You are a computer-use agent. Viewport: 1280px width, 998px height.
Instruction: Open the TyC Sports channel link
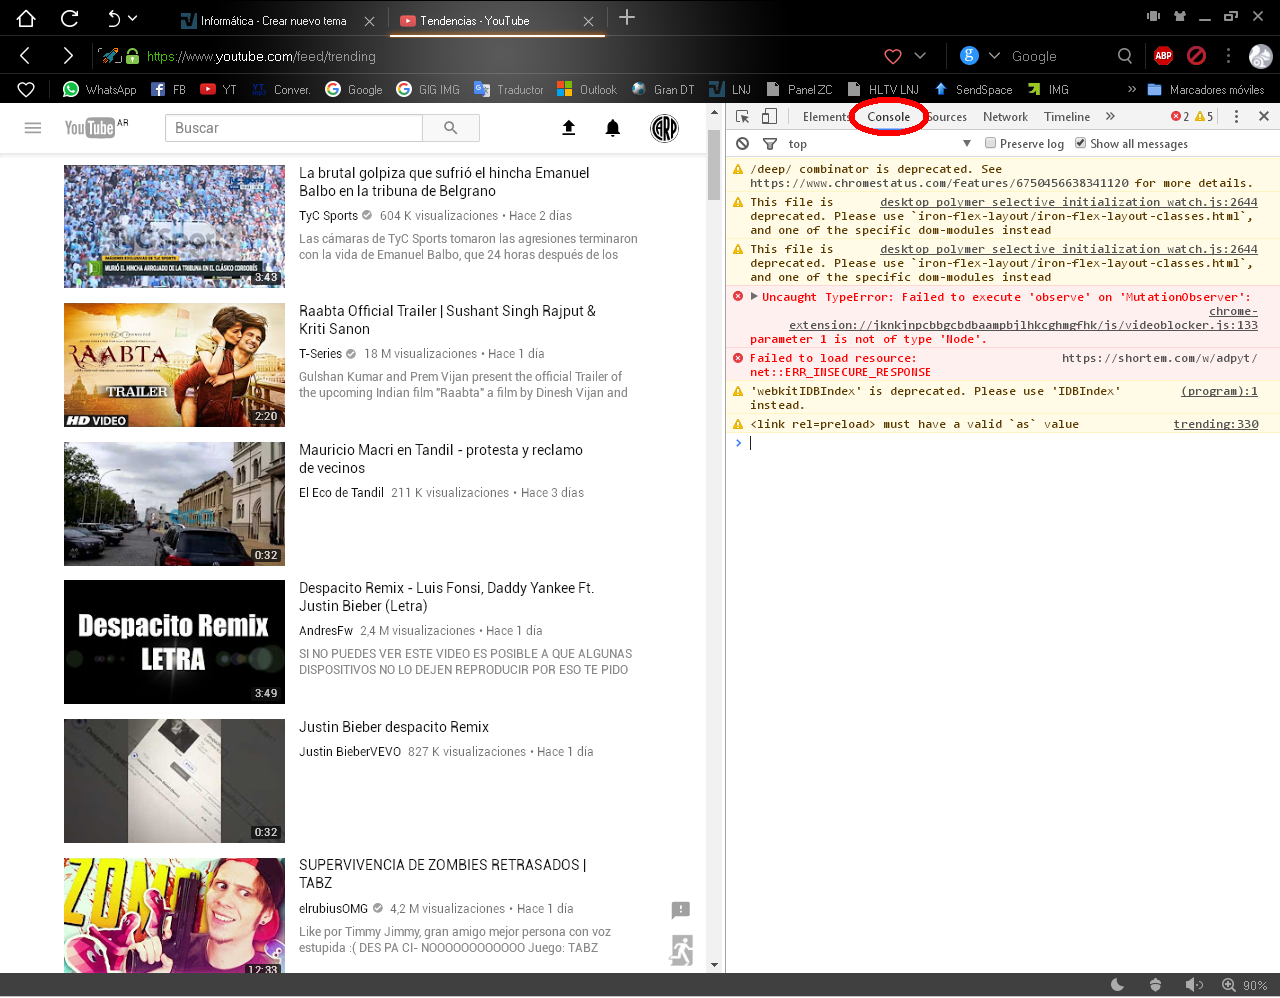[328, 216]
